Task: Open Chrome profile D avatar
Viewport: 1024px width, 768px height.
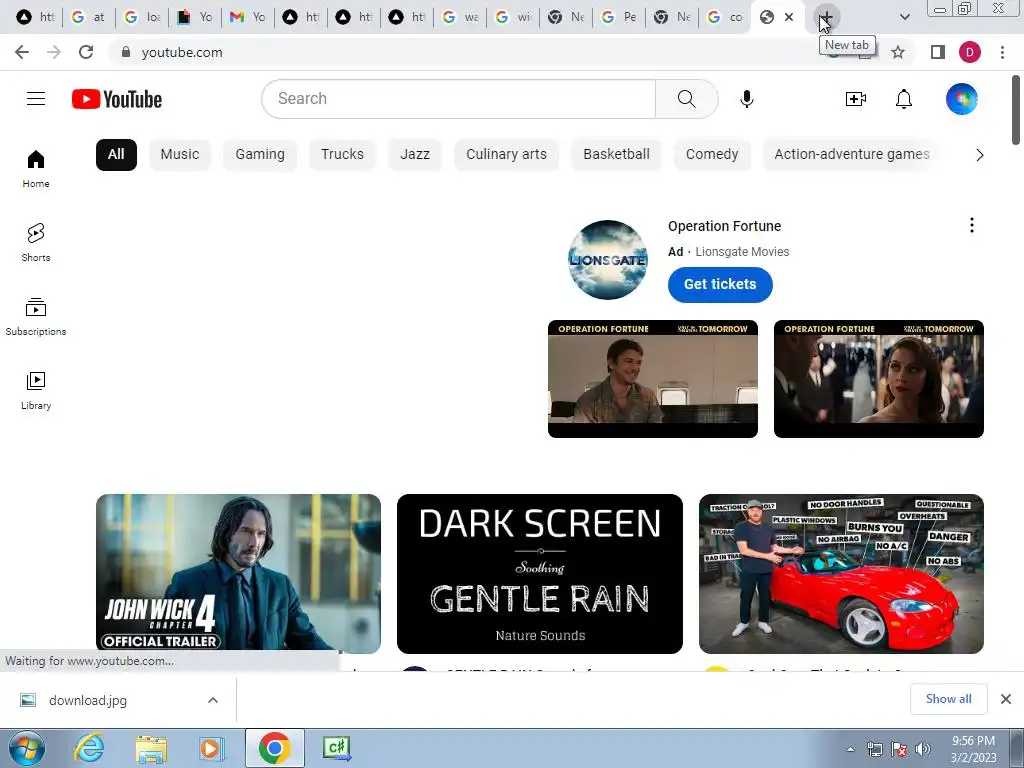Action: (x=970, y=52)
